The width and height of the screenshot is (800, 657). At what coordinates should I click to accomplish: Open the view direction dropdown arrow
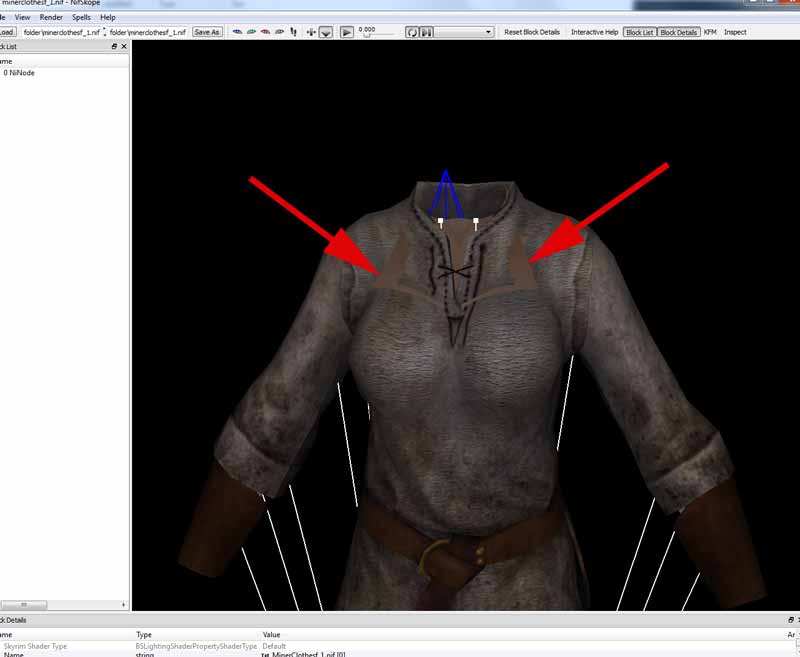(326, 33)
